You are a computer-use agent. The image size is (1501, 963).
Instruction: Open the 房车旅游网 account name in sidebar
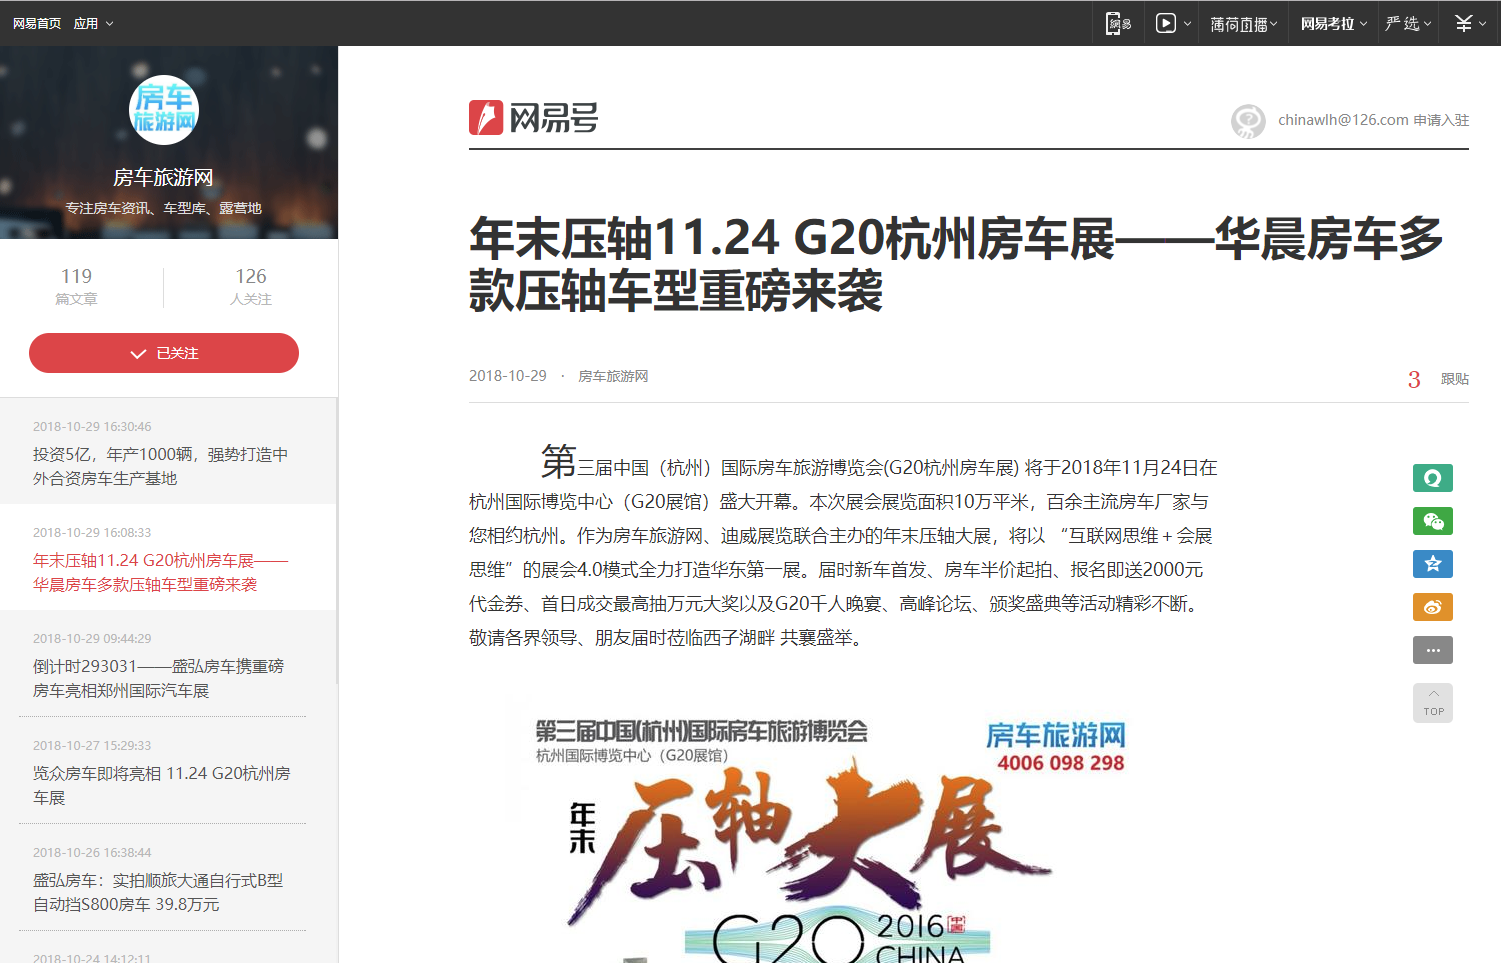pos(163,178)
